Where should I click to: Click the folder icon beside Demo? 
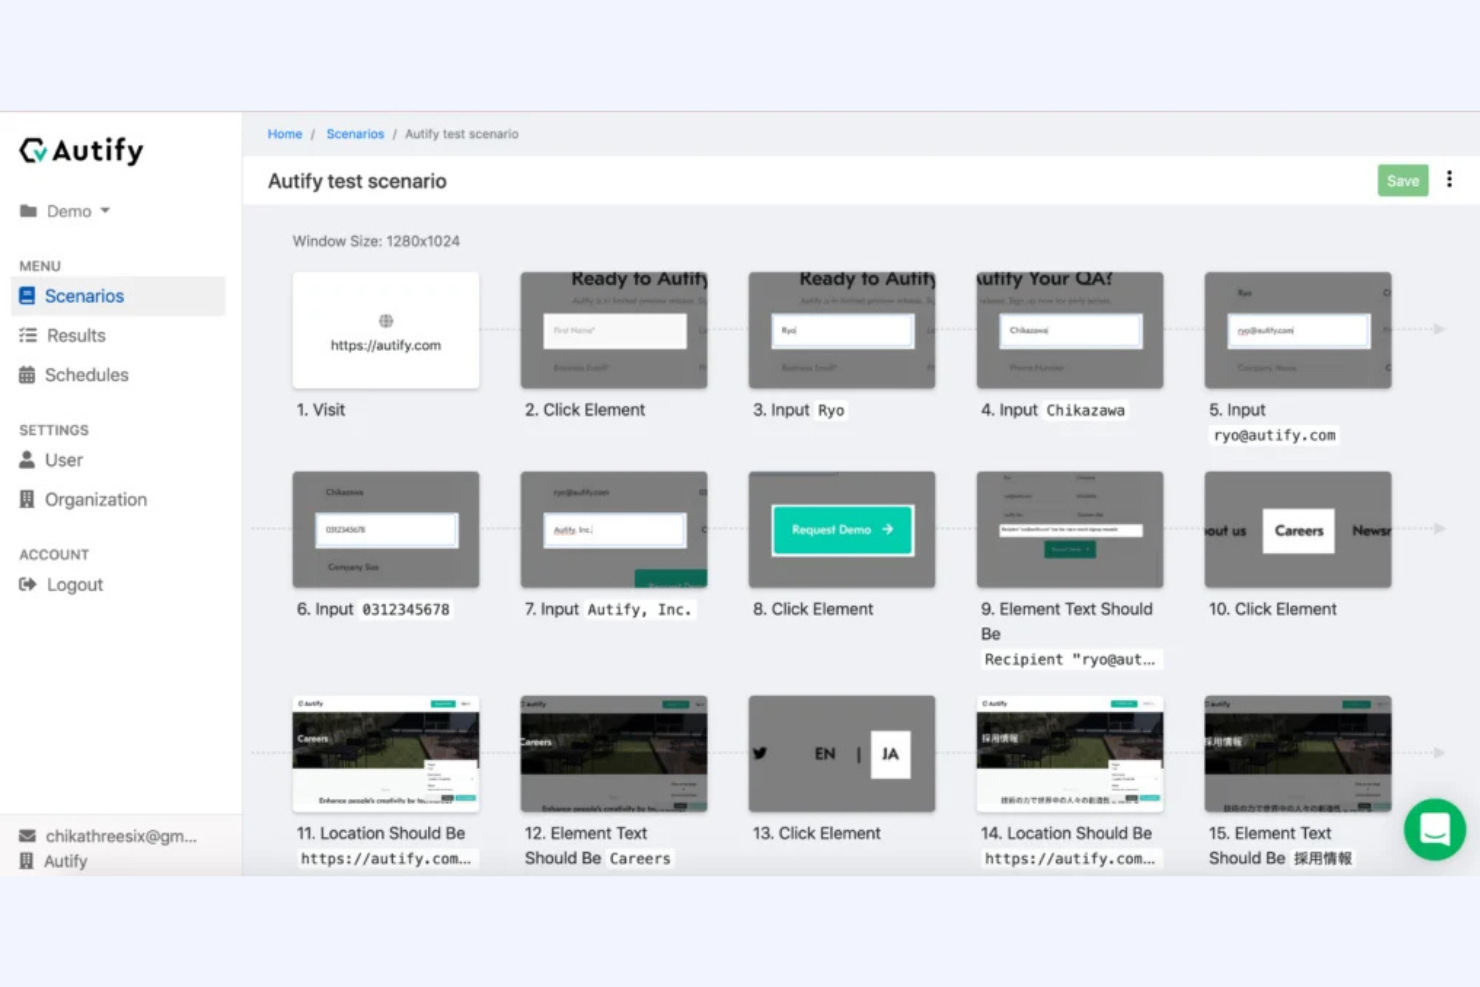pos(28,211)
